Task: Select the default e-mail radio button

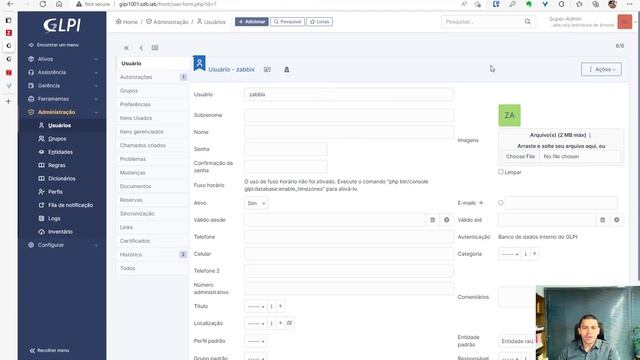Action: (501, 203)
